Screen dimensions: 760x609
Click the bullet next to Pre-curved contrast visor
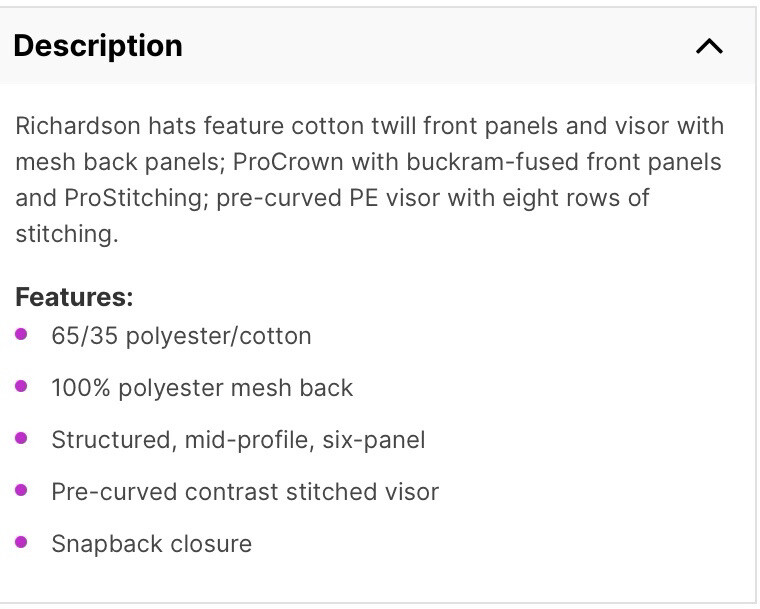[22, 490]
